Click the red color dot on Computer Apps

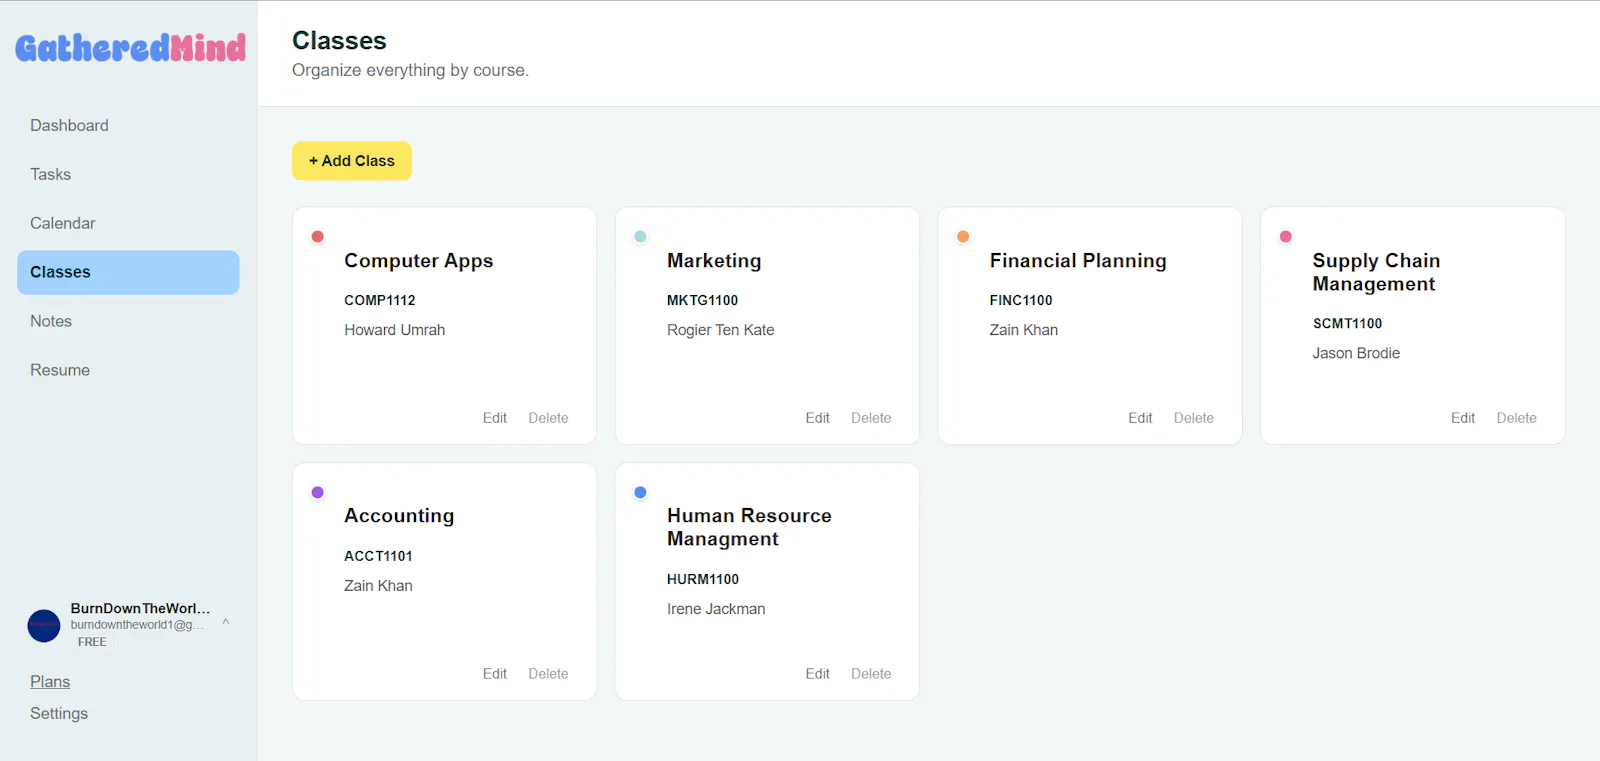318,237
